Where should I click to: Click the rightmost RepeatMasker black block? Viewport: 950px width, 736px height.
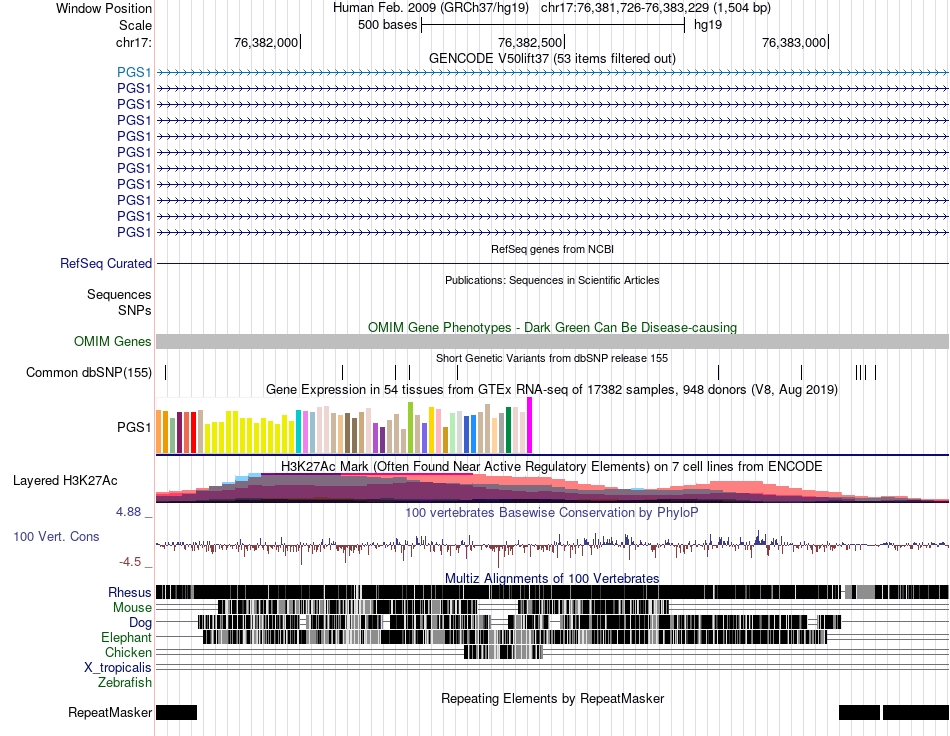click(x=915, y=712)
